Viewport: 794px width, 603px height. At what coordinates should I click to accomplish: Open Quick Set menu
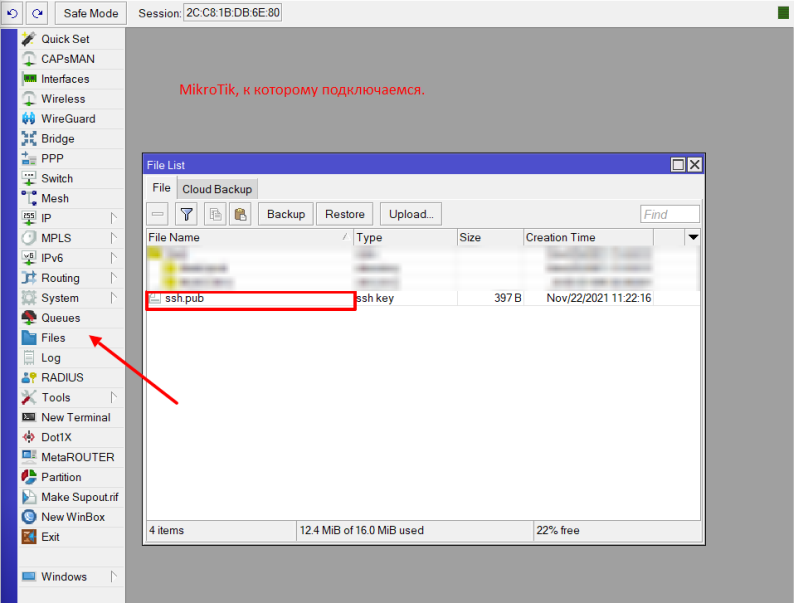click(x=71, y=39)
